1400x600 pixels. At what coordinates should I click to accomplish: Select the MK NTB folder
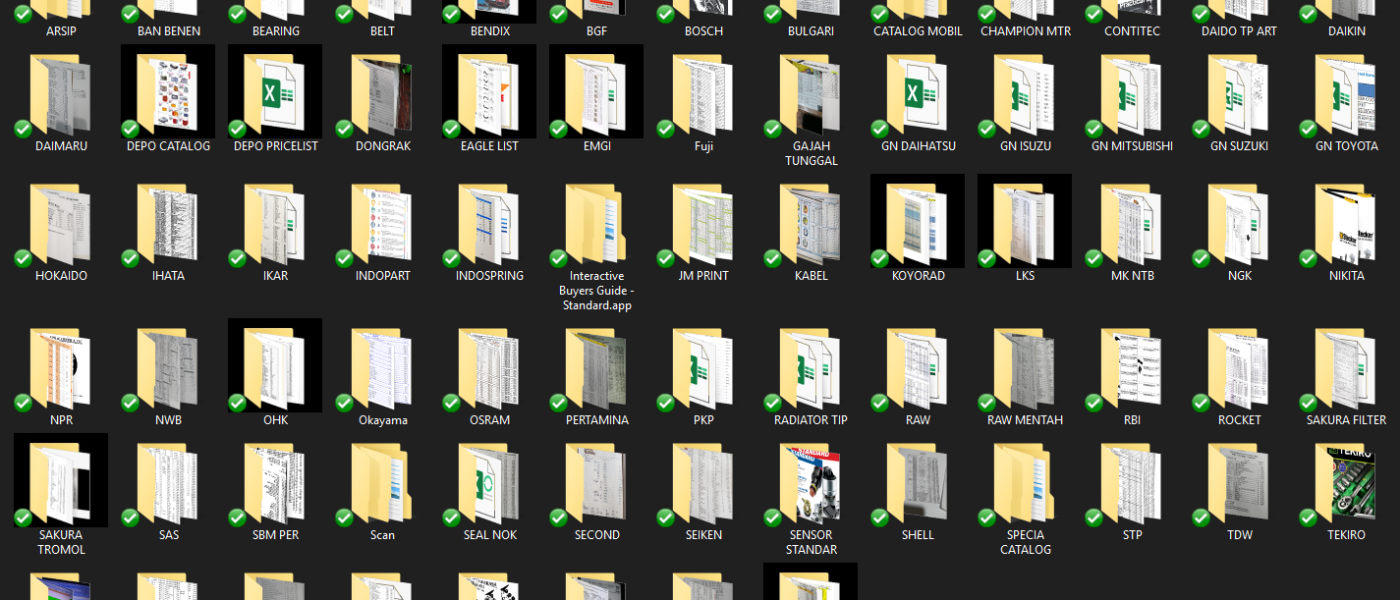pyautogui.click(x=1132, y=226)
